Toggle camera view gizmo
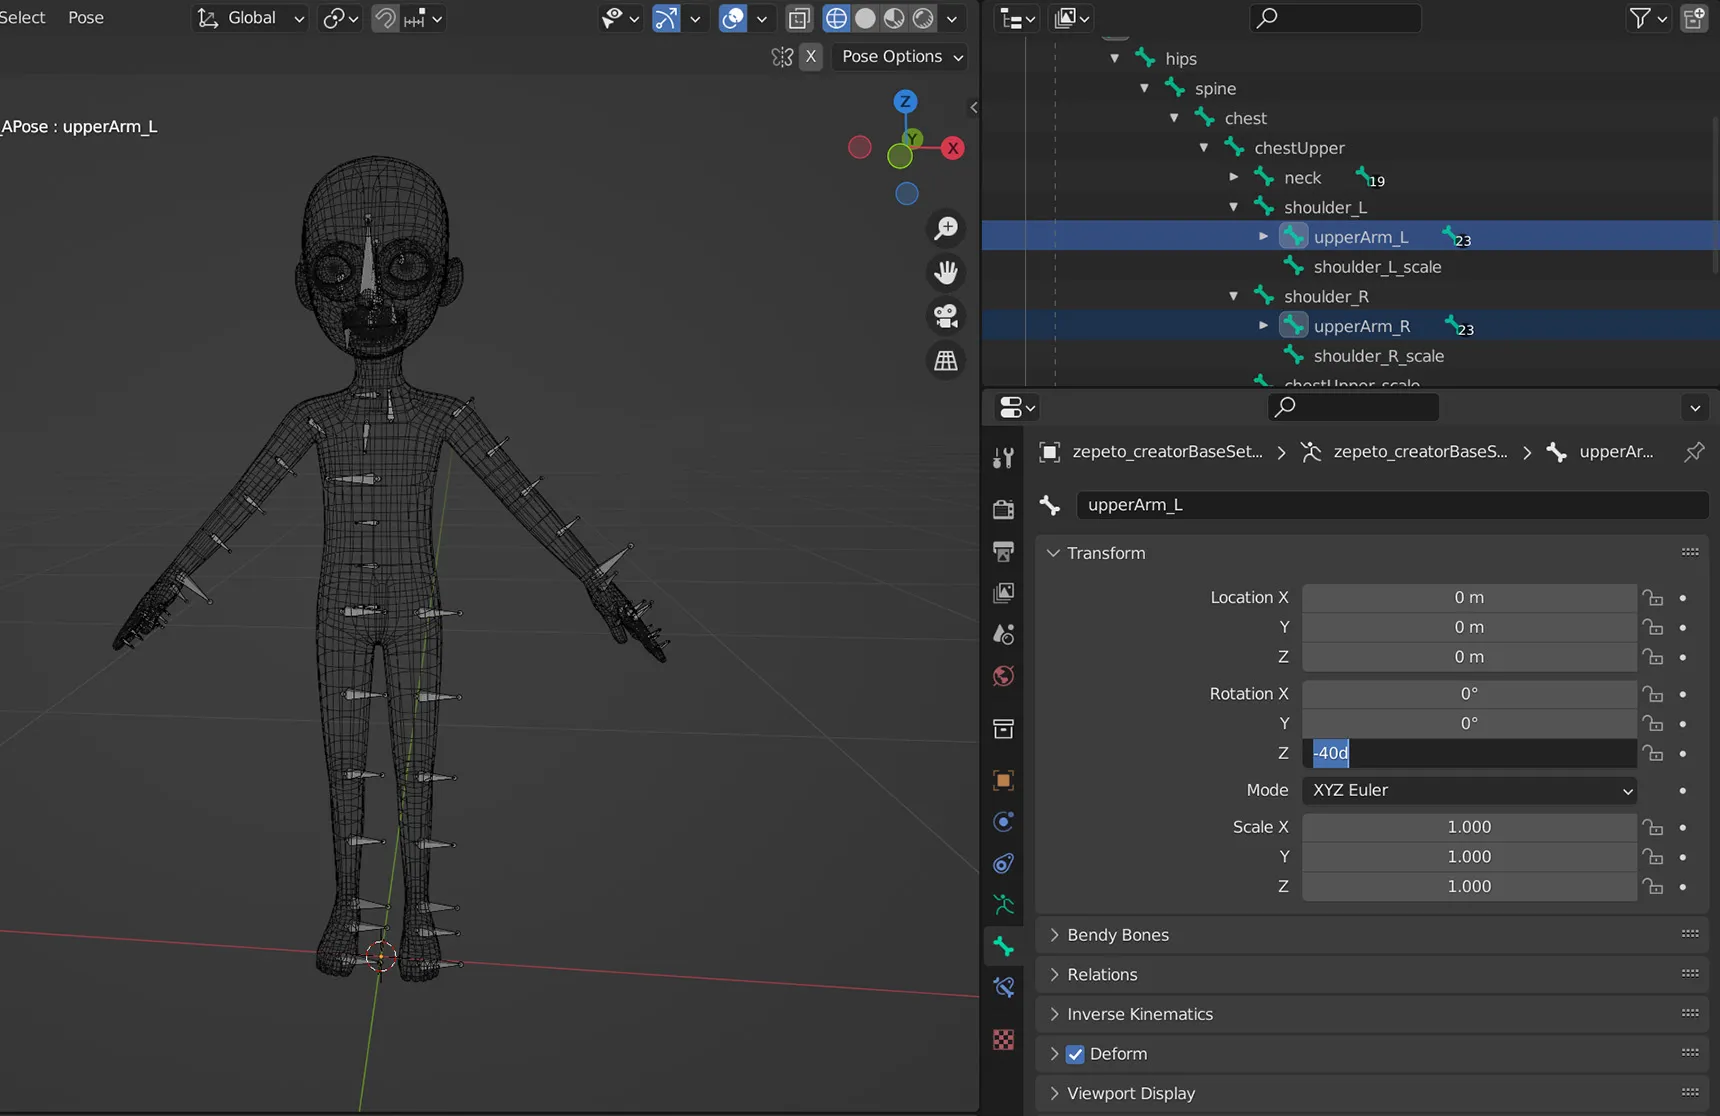The width and height of the screenshot is (1720, 1116). (945, 316)
